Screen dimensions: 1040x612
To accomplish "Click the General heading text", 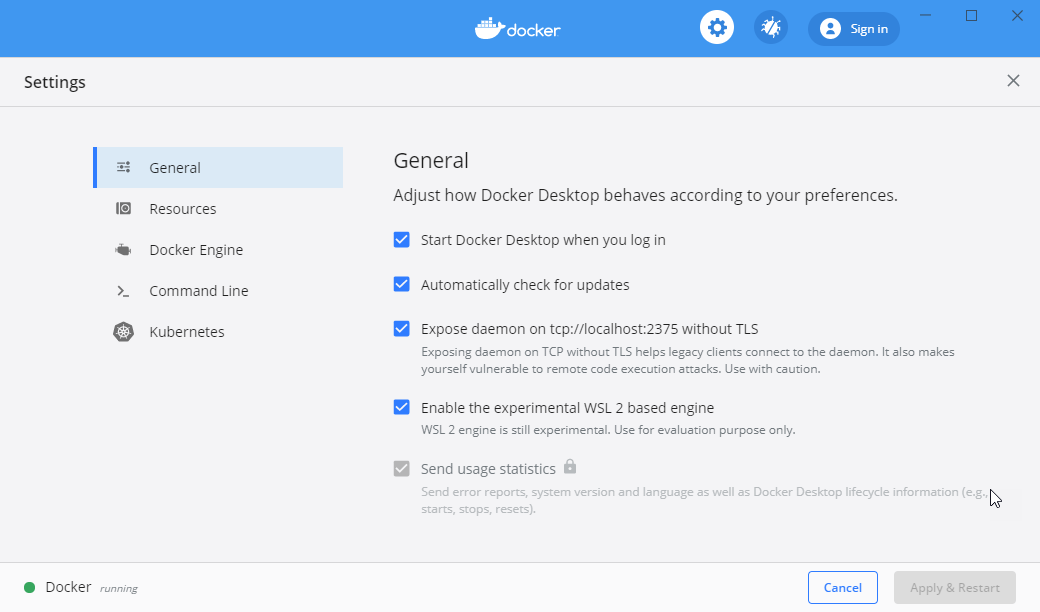I will coord(431,160).
